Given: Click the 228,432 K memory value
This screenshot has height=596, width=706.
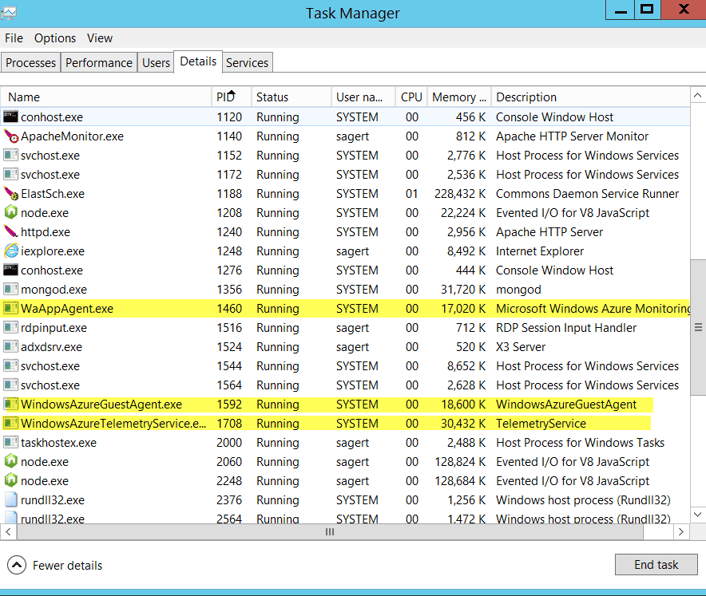Looking at the screenshot, I should [x=460, y=194].
